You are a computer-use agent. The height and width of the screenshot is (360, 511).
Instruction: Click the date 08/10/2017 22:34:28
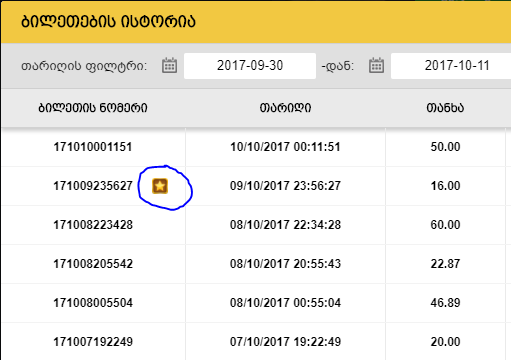pyautogui.click(x=285, y=225)
